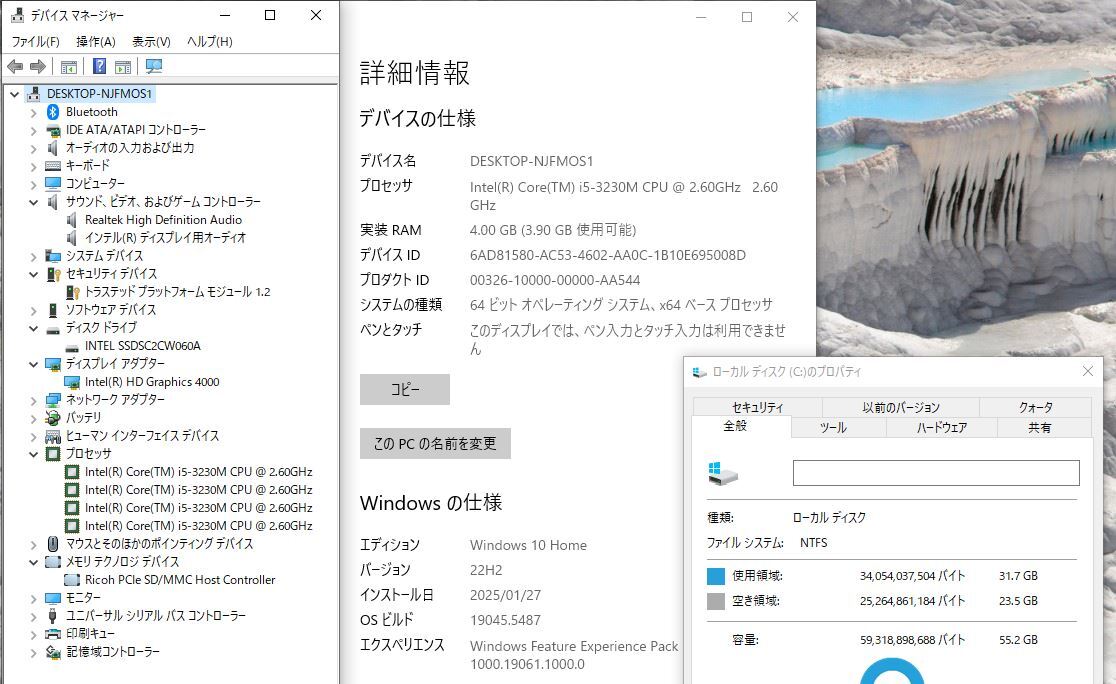Click the モニター monitor category icon

(53, 598)
